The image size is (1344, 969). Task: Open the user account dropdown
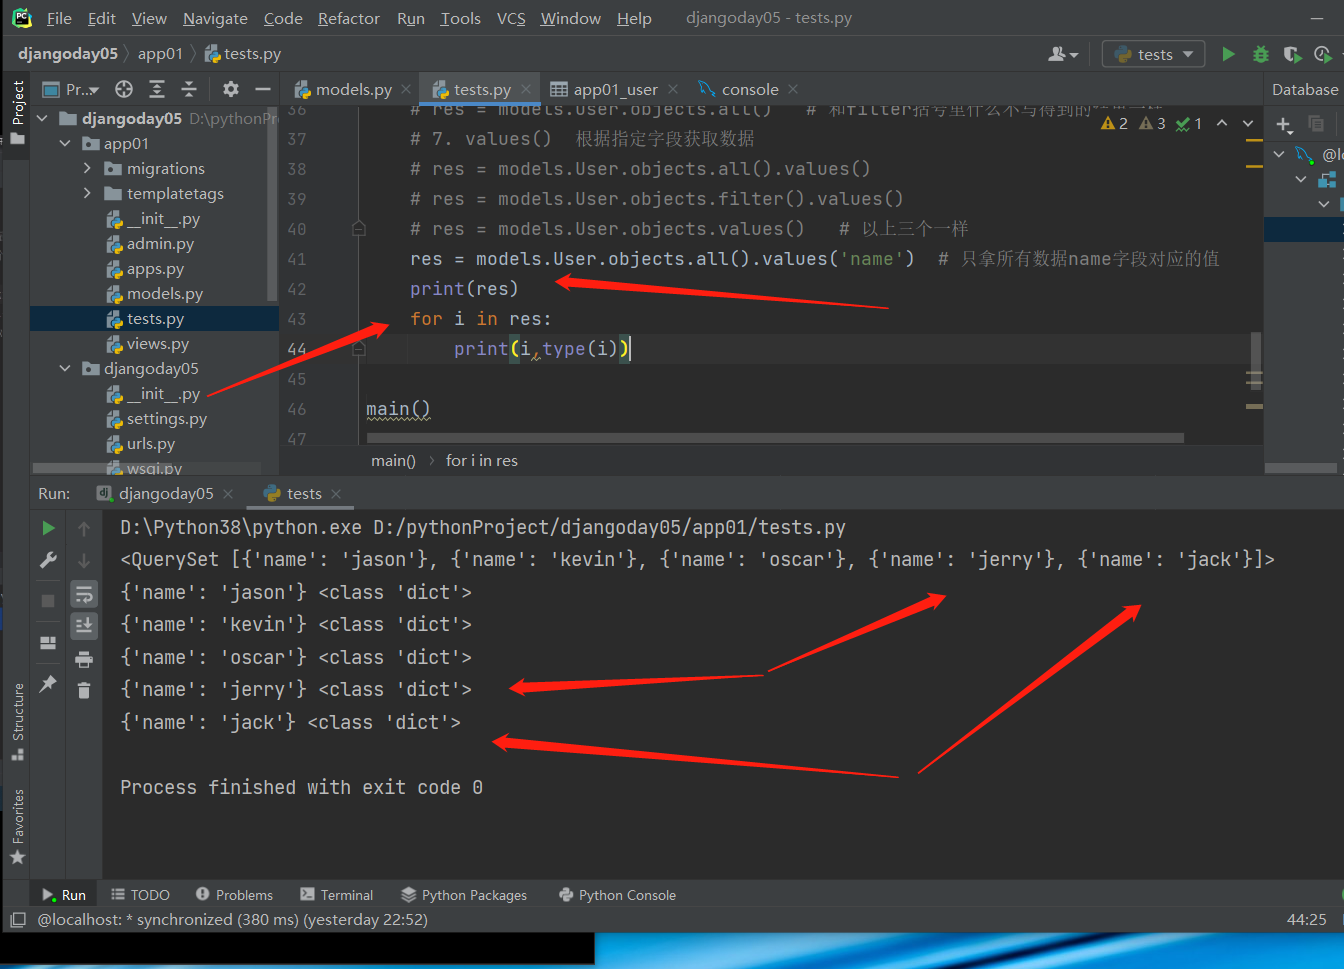pyautogui.click(x=1063, y=54)
